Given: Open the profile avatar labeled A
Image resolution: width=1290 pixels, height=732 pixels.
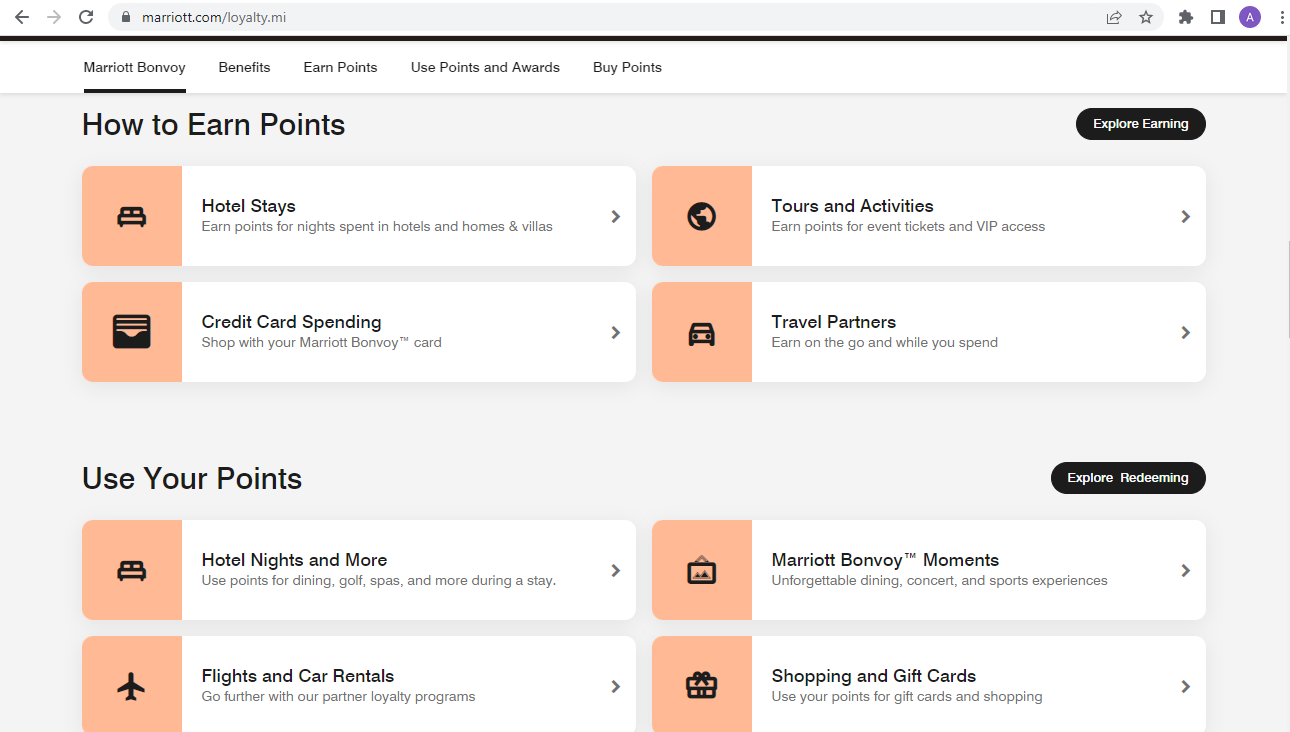Looking at the screenshot, I should point(1250,17).
